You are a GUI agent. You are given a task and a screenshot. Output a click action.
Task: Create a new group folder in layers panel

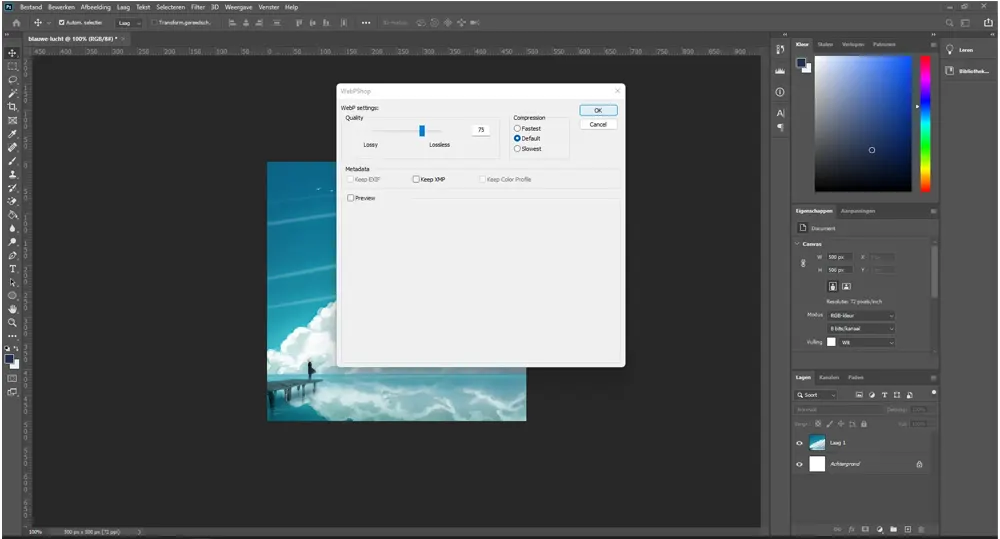(893, 529)
